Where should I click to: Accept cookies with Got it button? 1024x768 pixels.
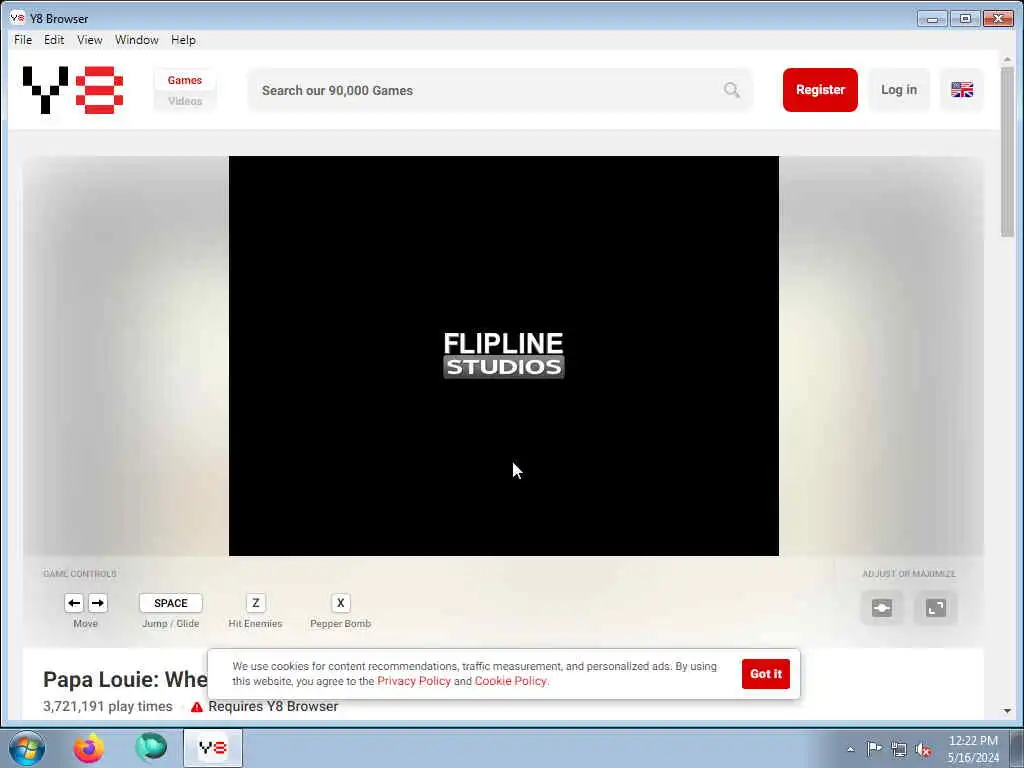click(765, 674)
